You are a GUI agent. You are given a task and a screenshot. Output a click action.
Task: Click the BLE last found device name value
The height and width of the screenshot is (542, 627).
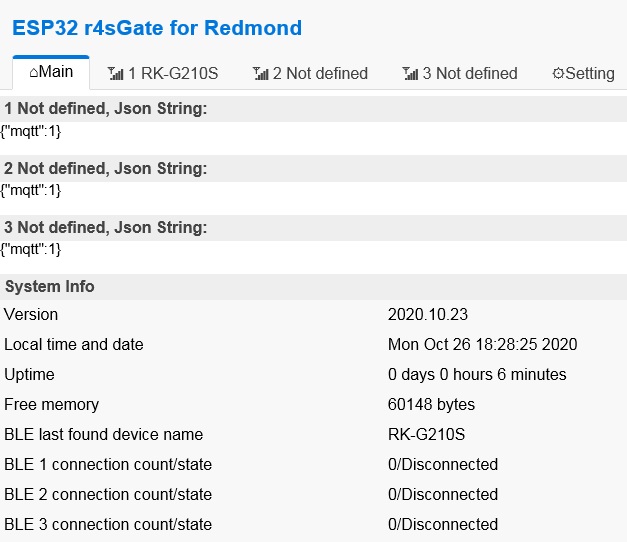pyautogui.click(x=427, y=435)
